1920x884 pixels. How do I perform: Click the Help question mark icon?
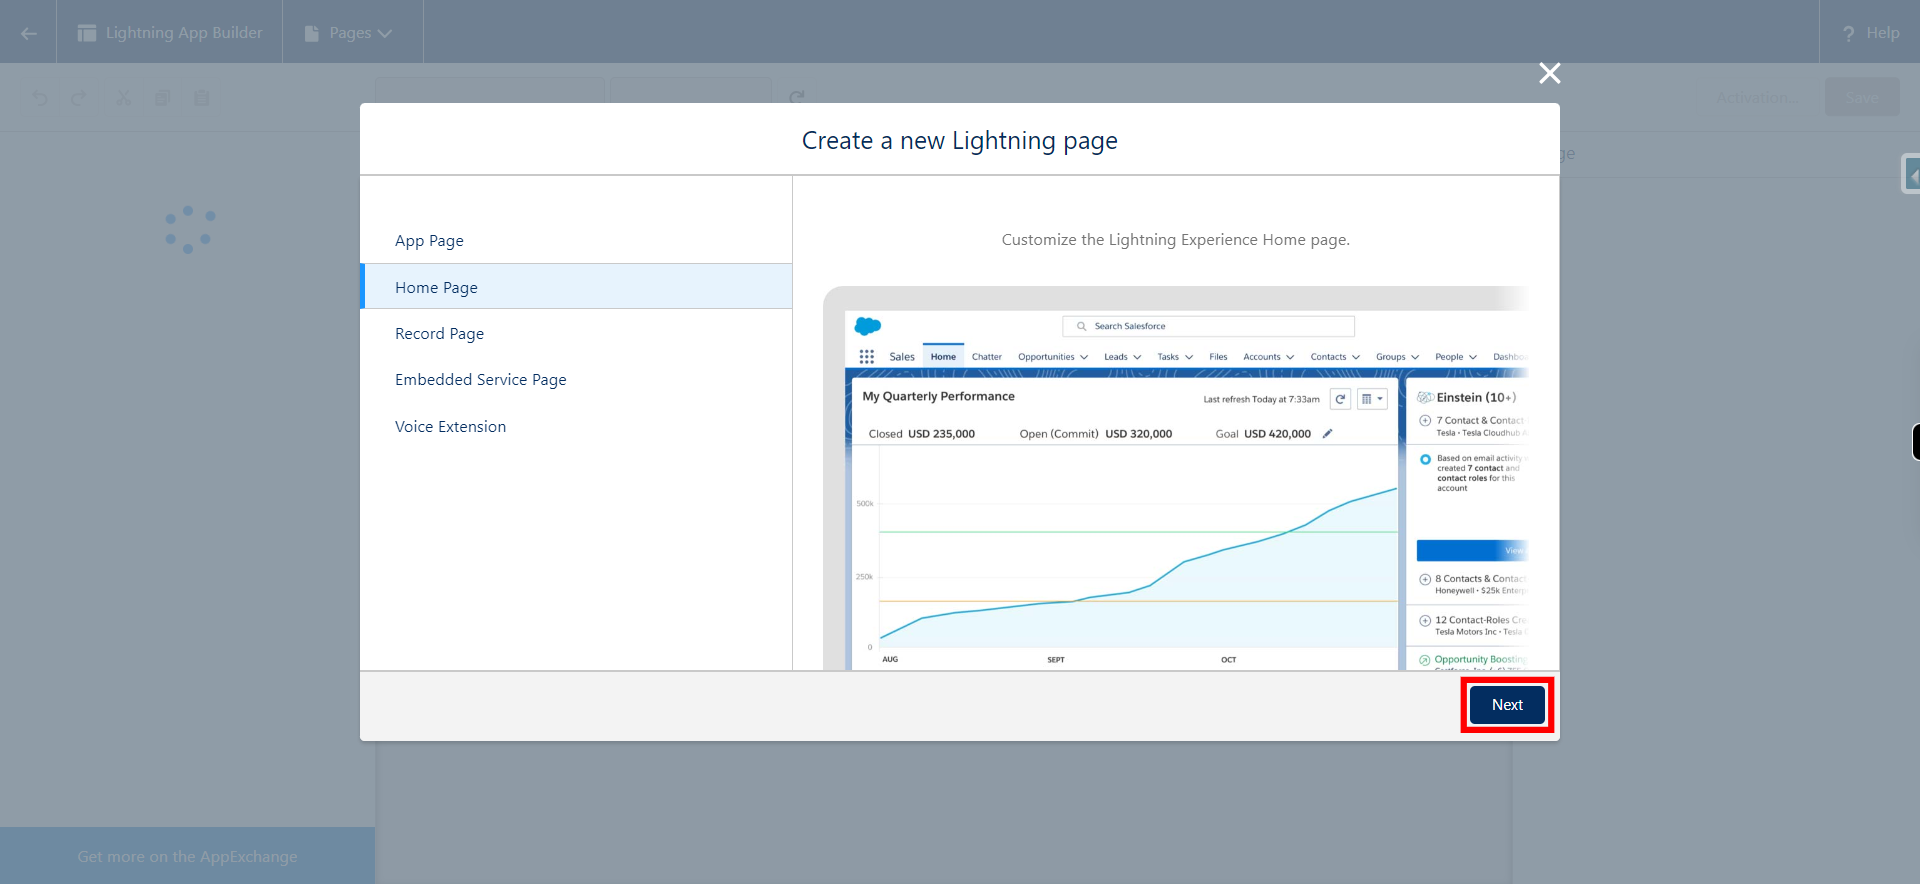(1849, 33)
